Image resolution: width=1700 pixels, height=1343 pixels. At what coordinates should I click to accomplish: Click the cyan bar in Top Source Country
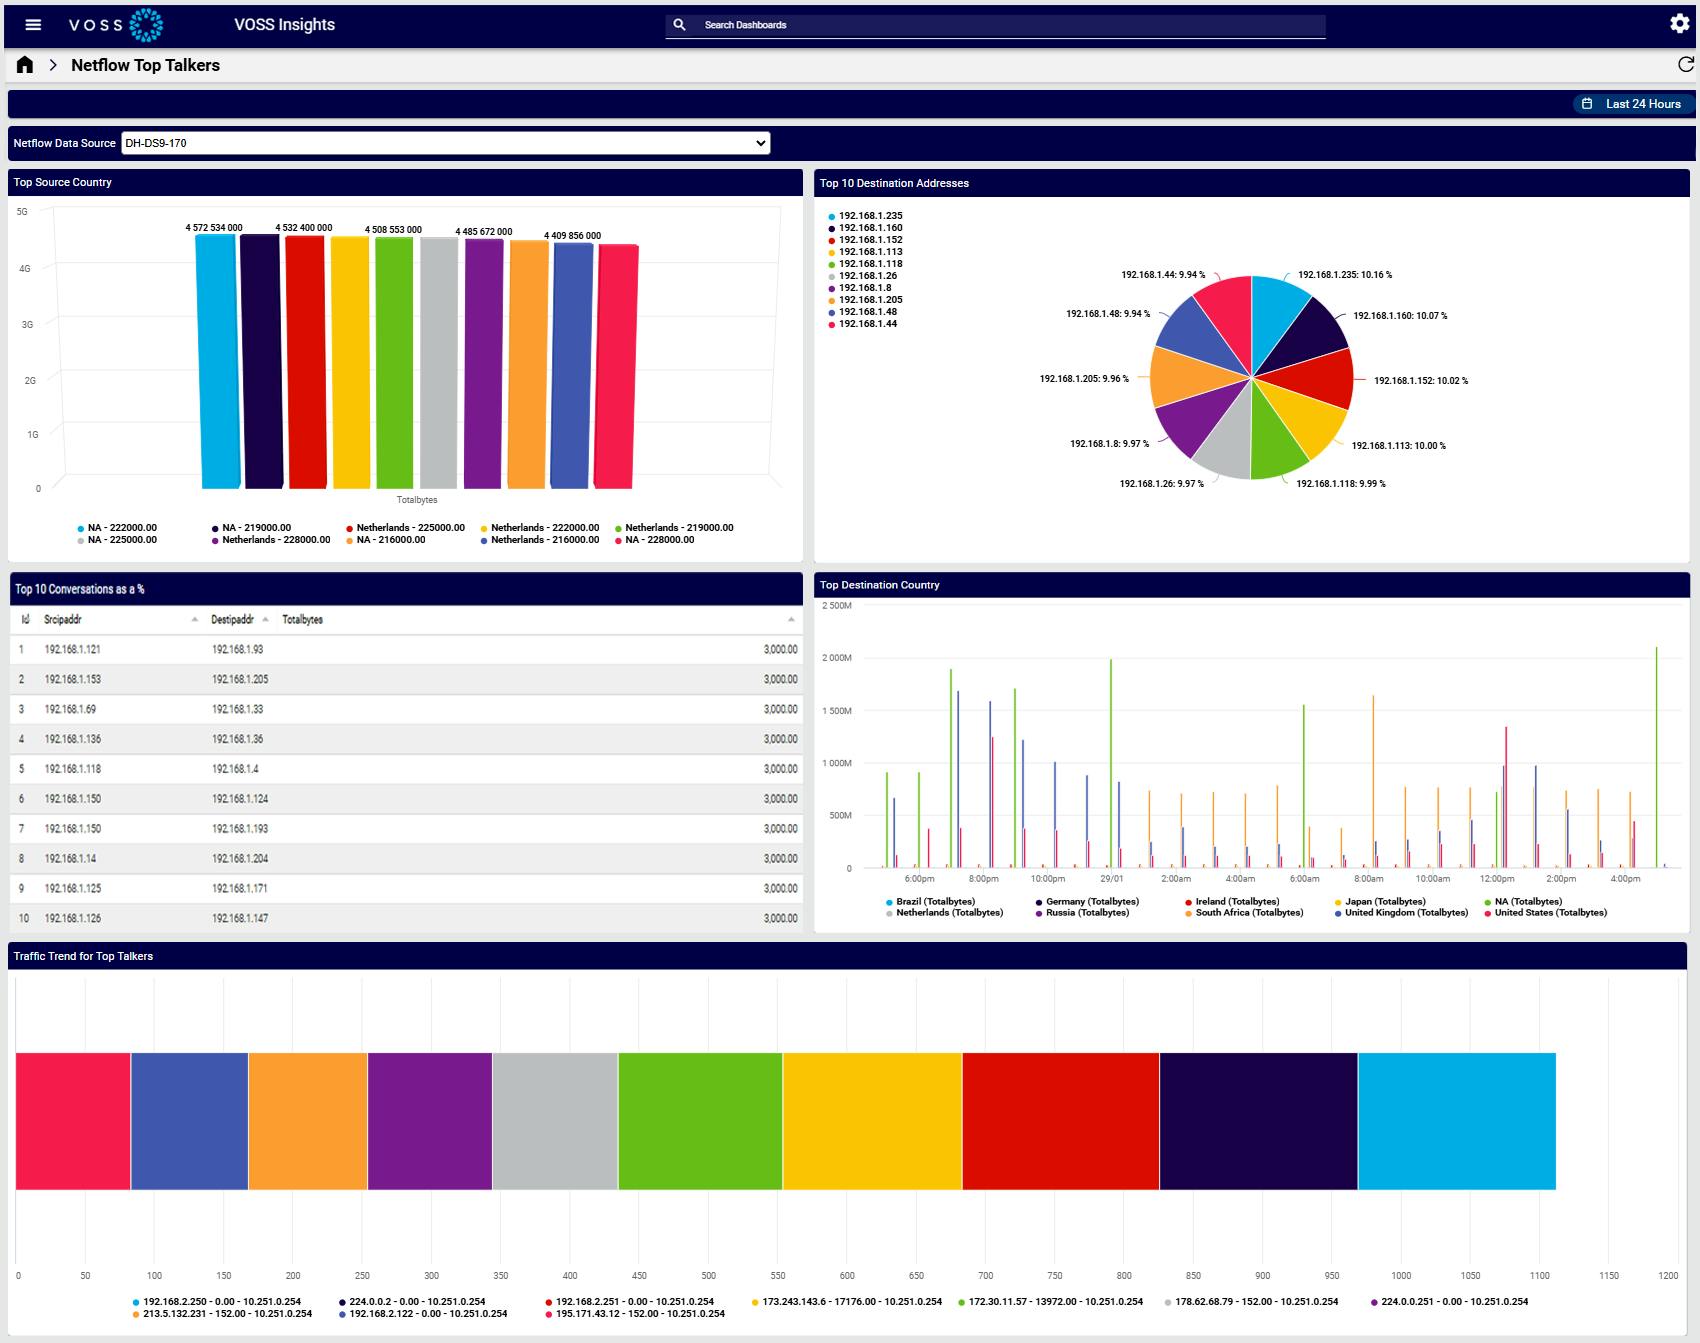(218, 361)
